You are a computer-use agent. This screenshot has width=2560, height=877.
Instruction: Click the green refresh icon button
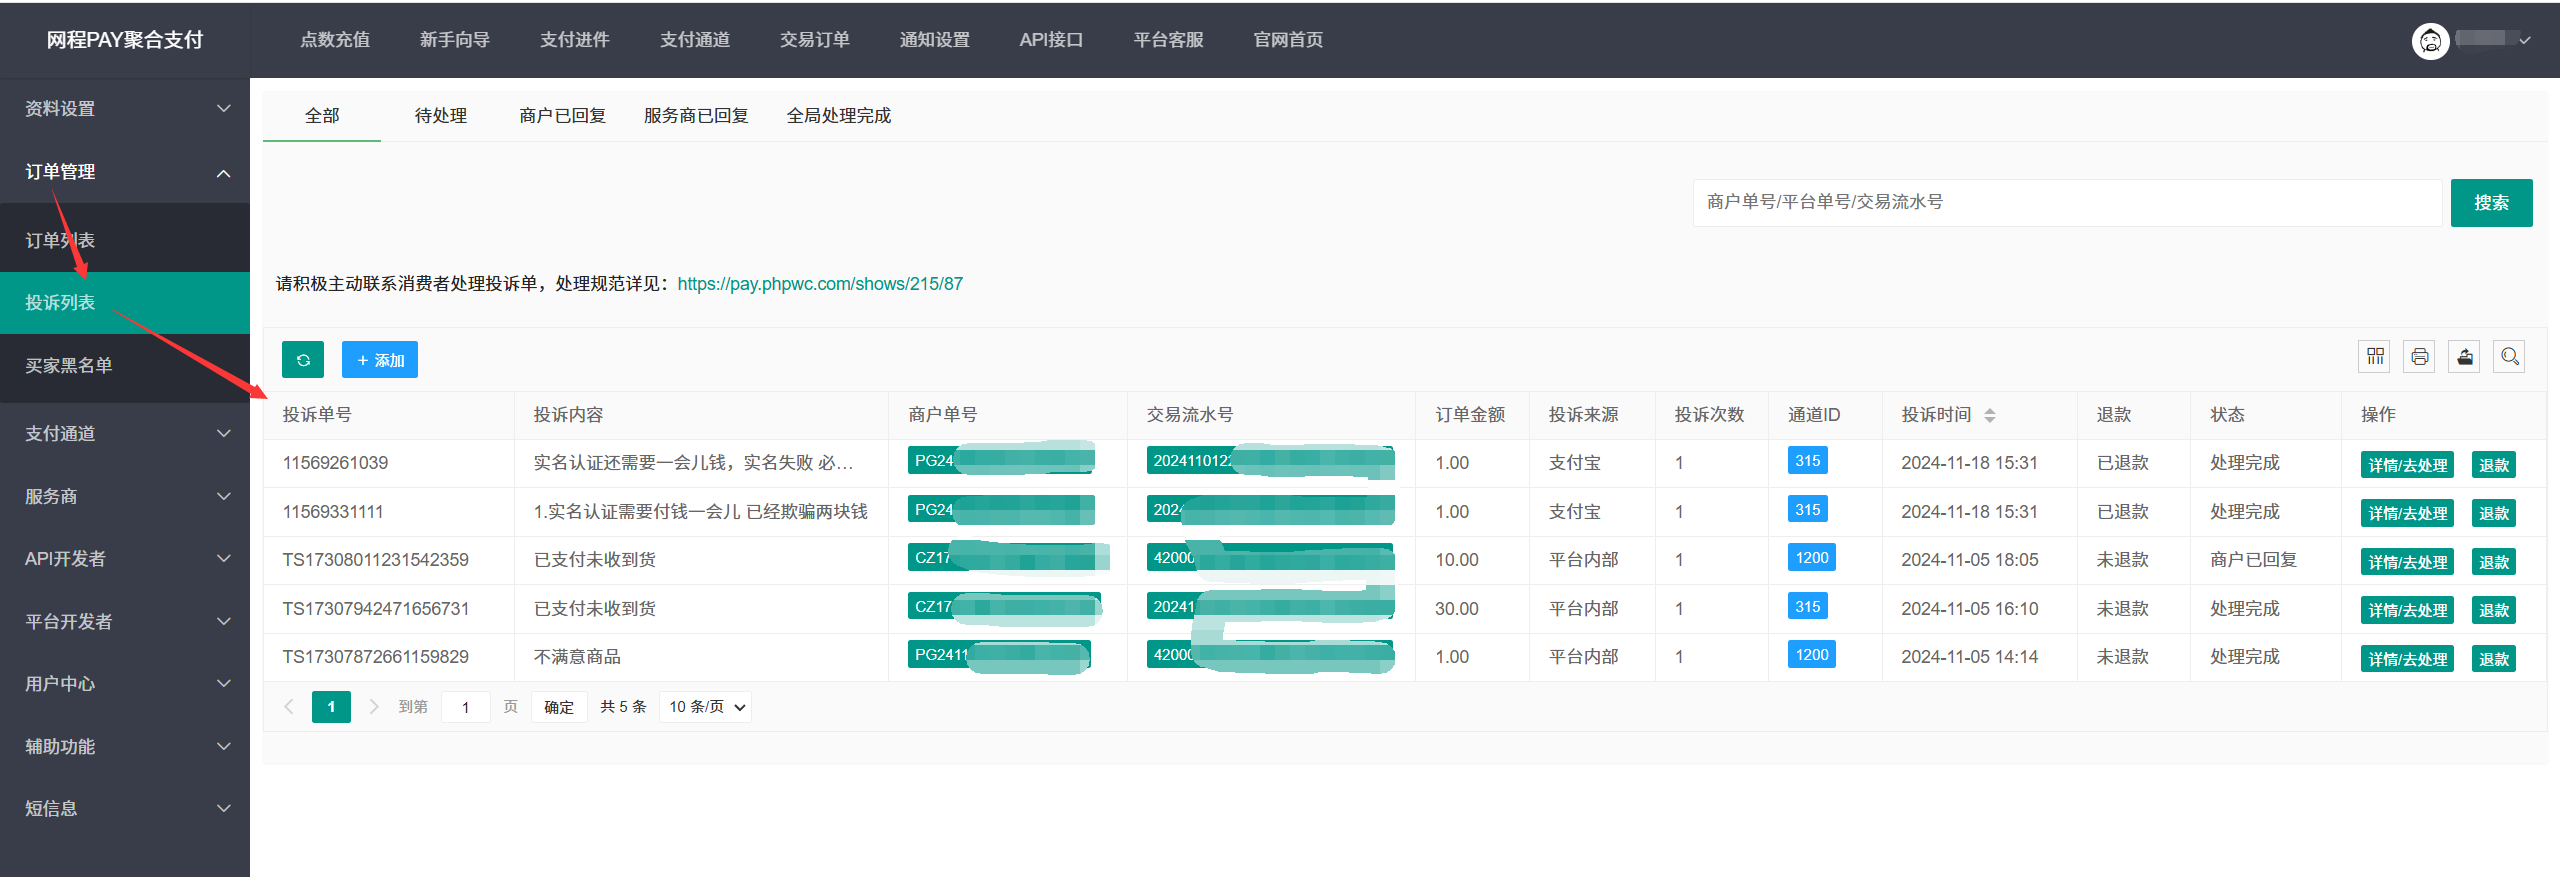point(303,360)
